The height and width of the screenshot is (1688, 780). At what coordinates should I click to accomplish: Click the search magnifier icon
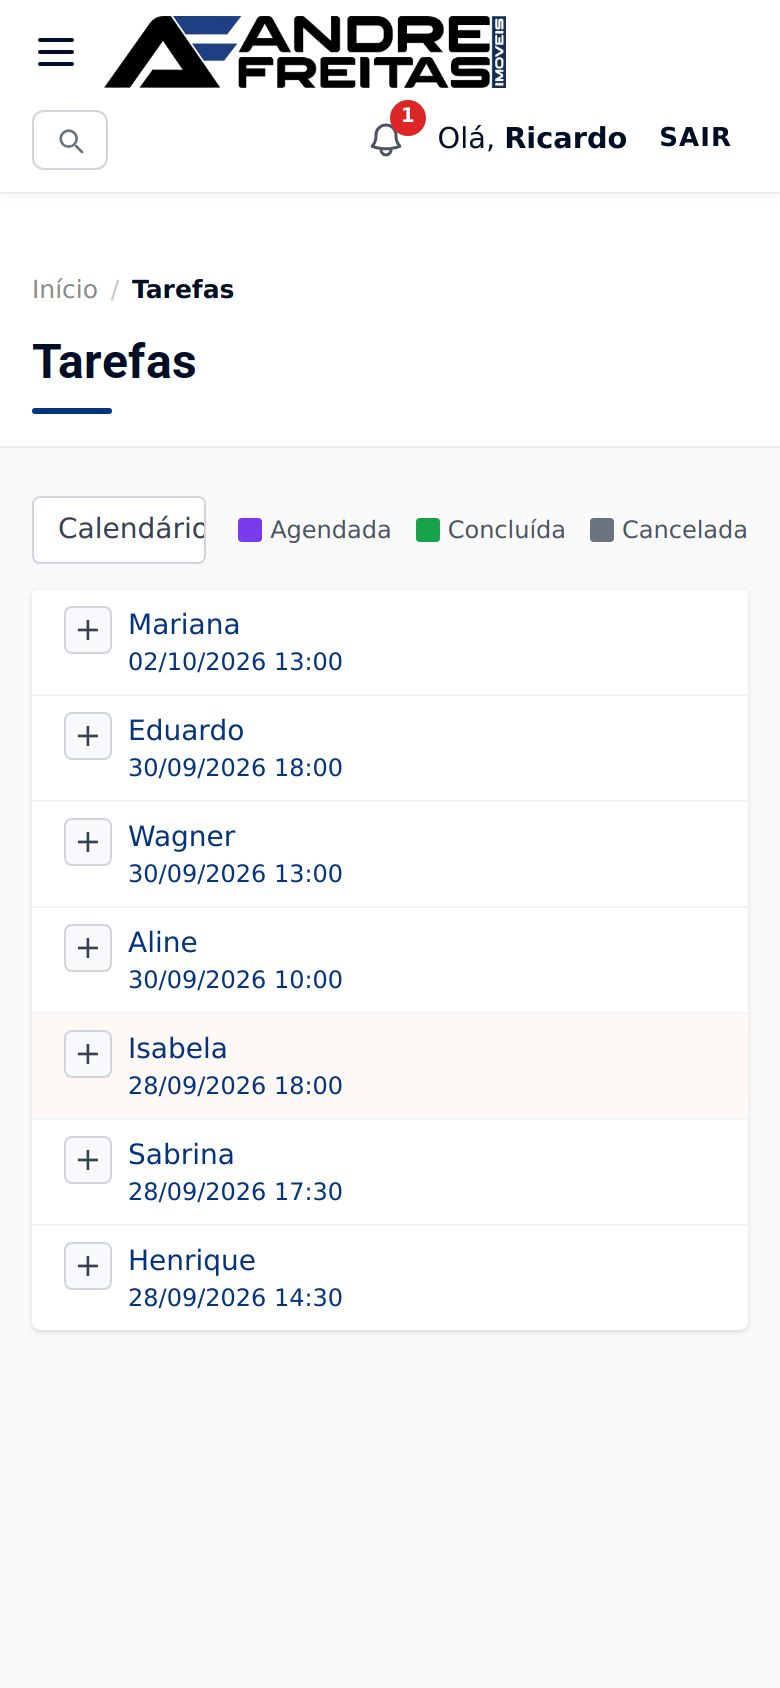click(x=70, y=140)
